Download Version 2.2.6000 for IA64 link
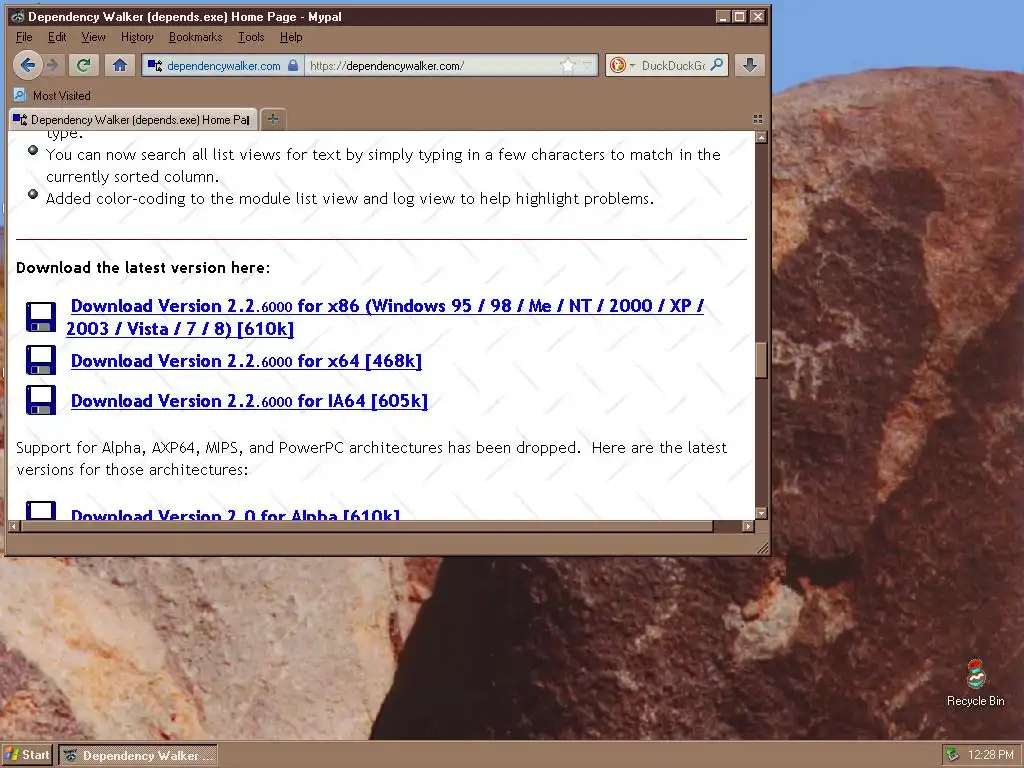Screen dimensions: 1024x768 [x=249, y=400]
